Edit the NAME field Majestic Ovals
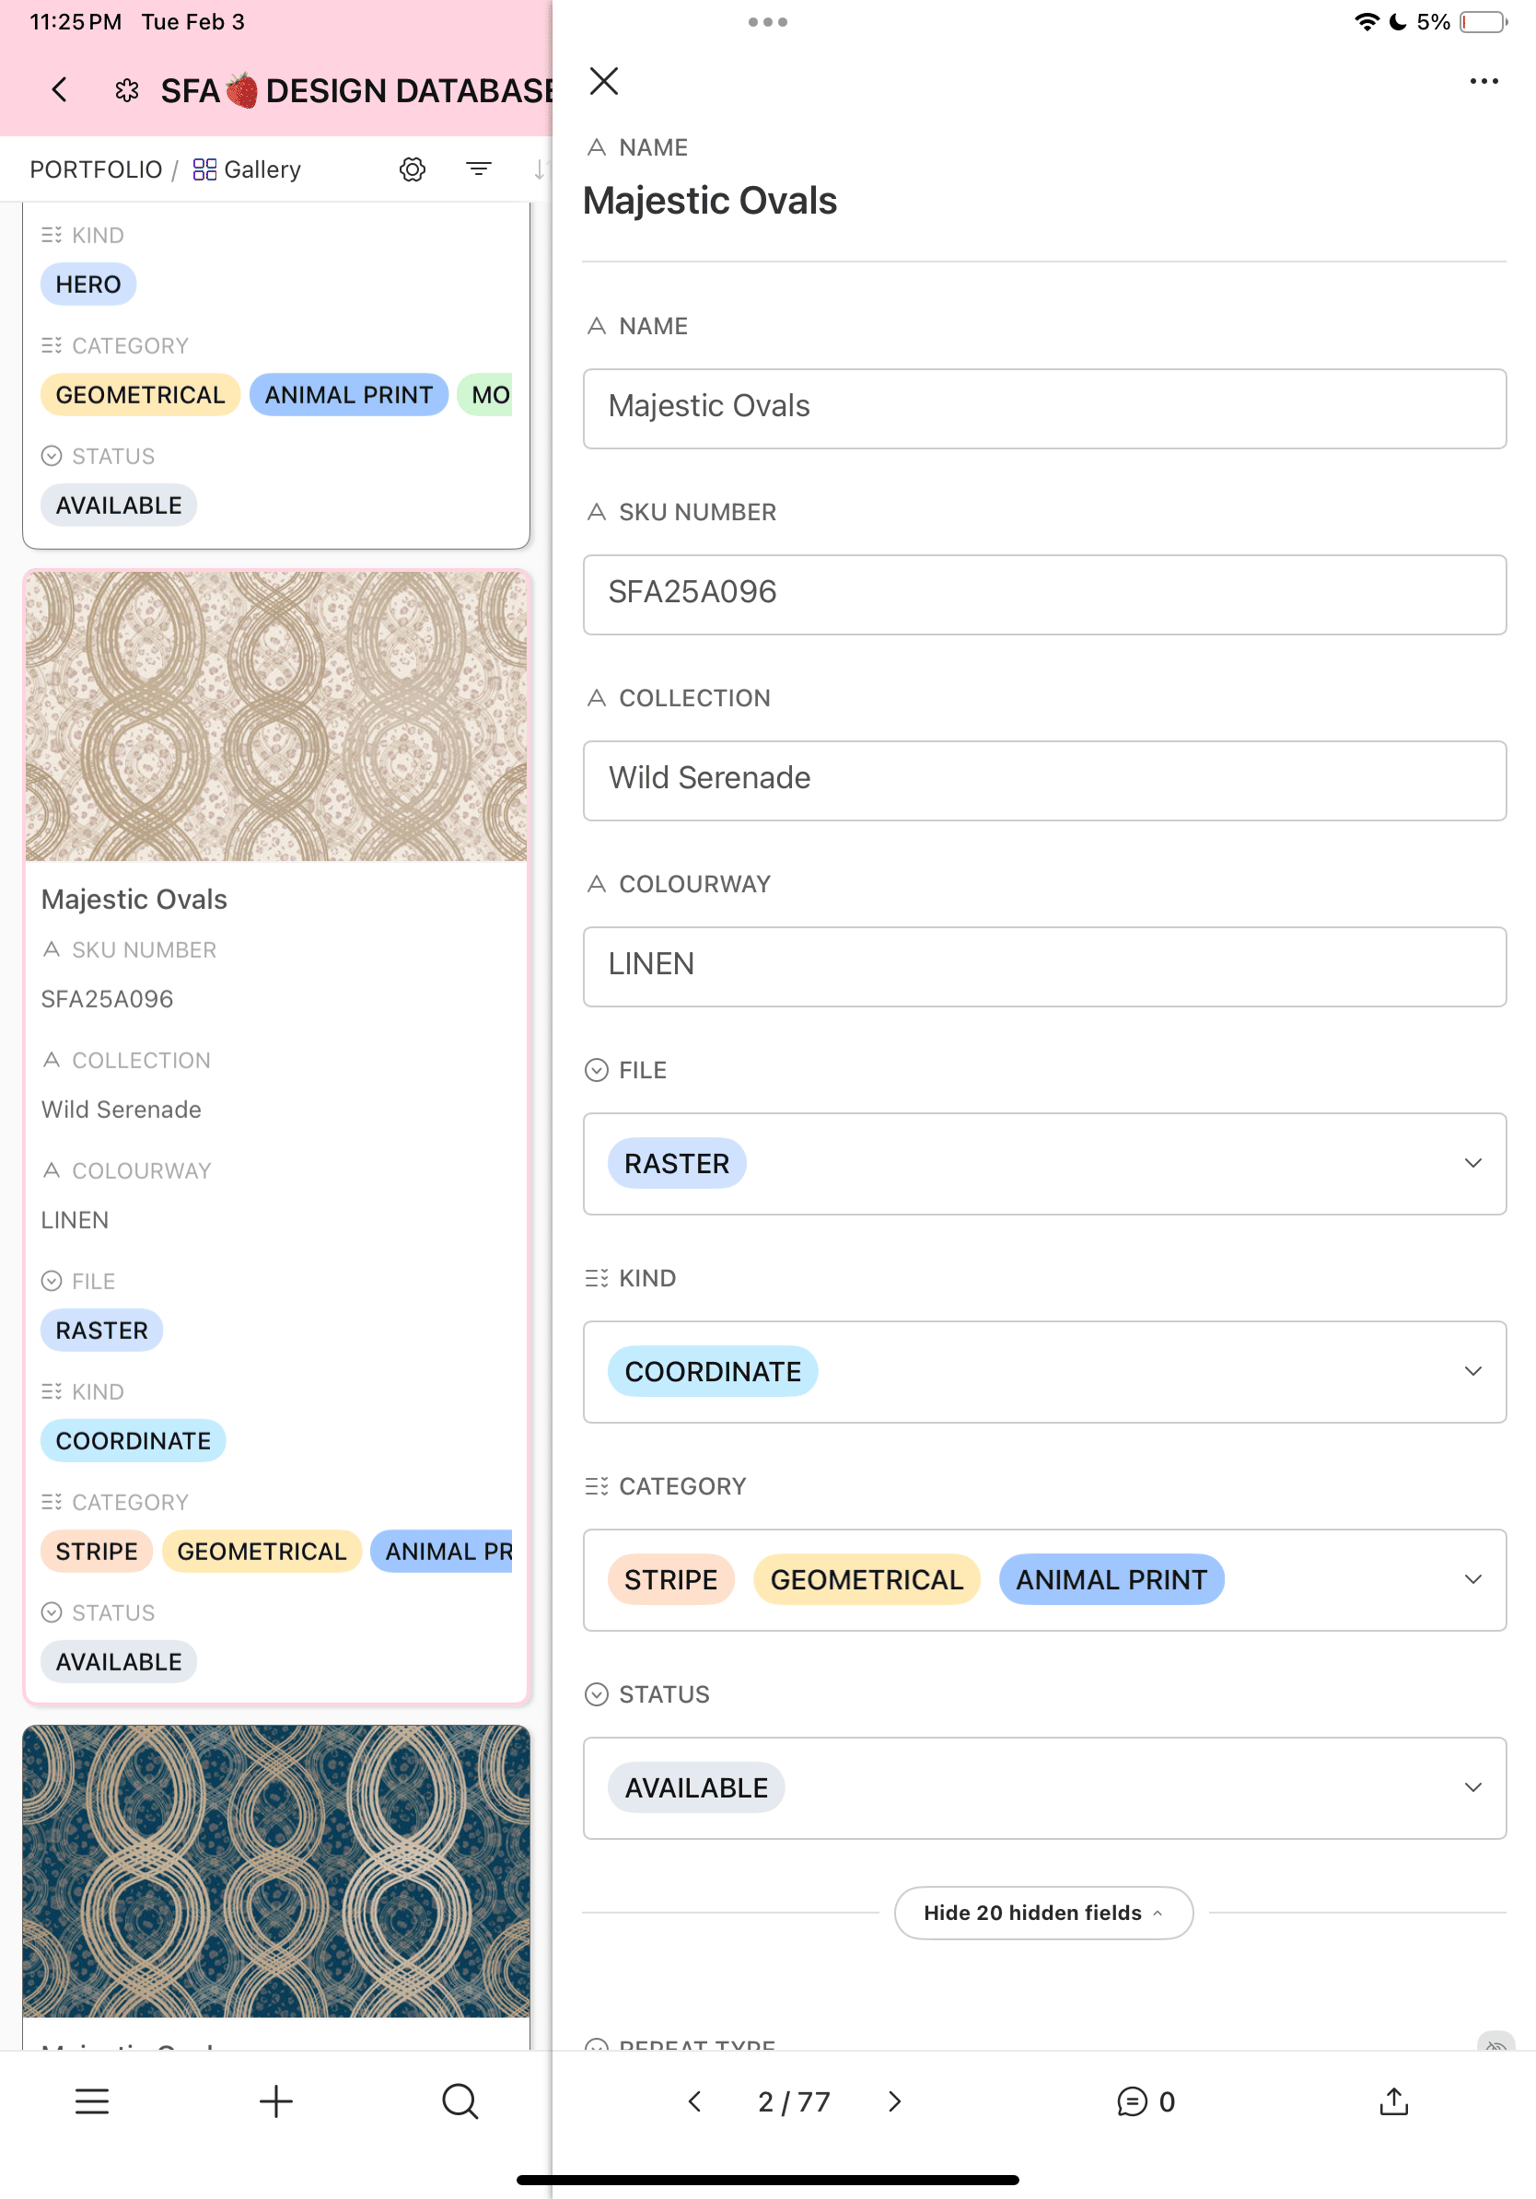Viewport: 1536px width, 2199px height. pyautogui.click(x=1045, y=408)
